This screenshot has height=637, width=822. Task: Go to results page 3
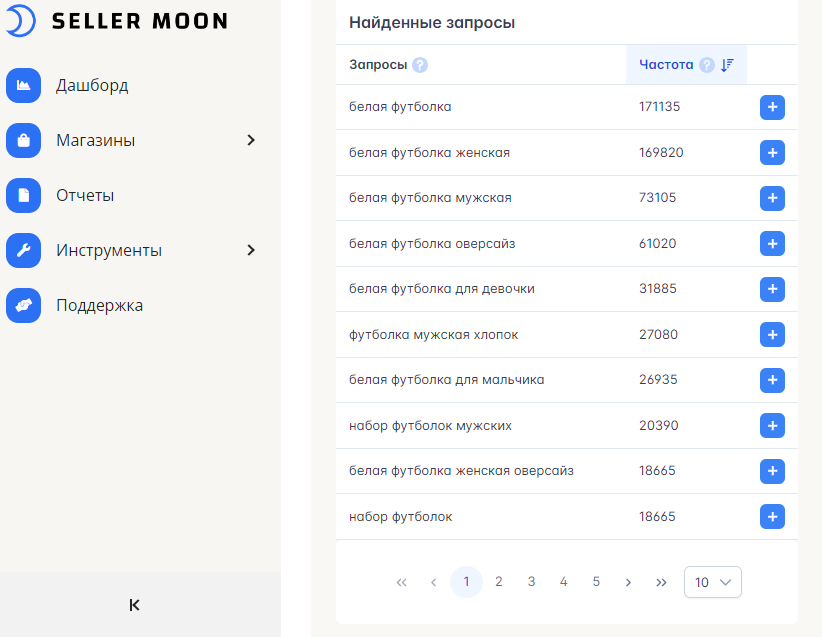(531, 582)
